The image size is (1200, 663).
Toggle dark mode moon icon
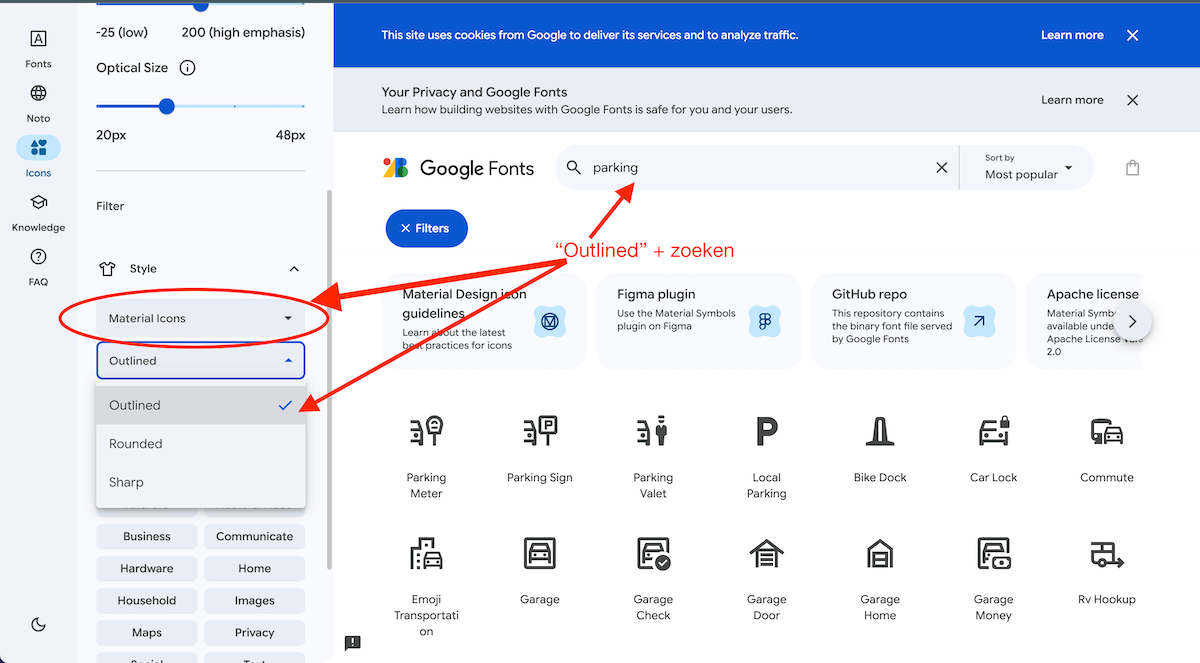pos(38,625)
